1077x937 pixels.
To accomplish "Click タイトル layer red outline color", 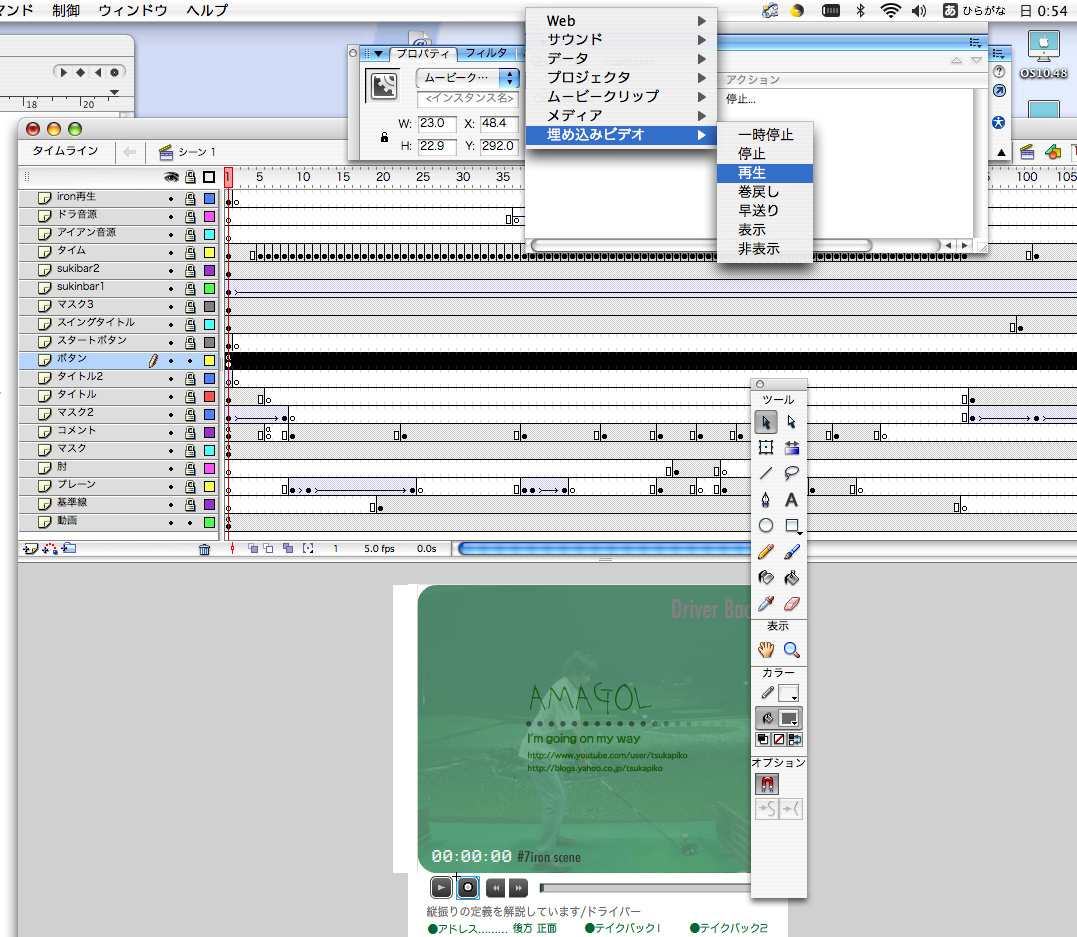I will pos(209,396).
